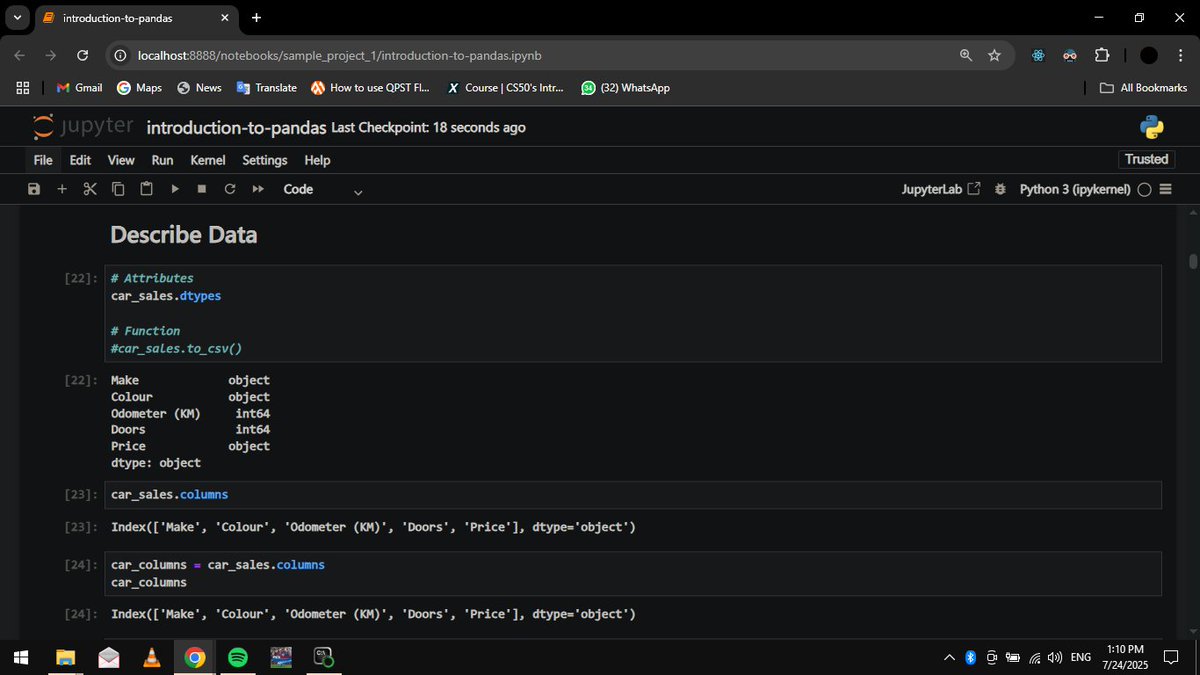
Task: Open the Settings menu
Action: point(265,160)
